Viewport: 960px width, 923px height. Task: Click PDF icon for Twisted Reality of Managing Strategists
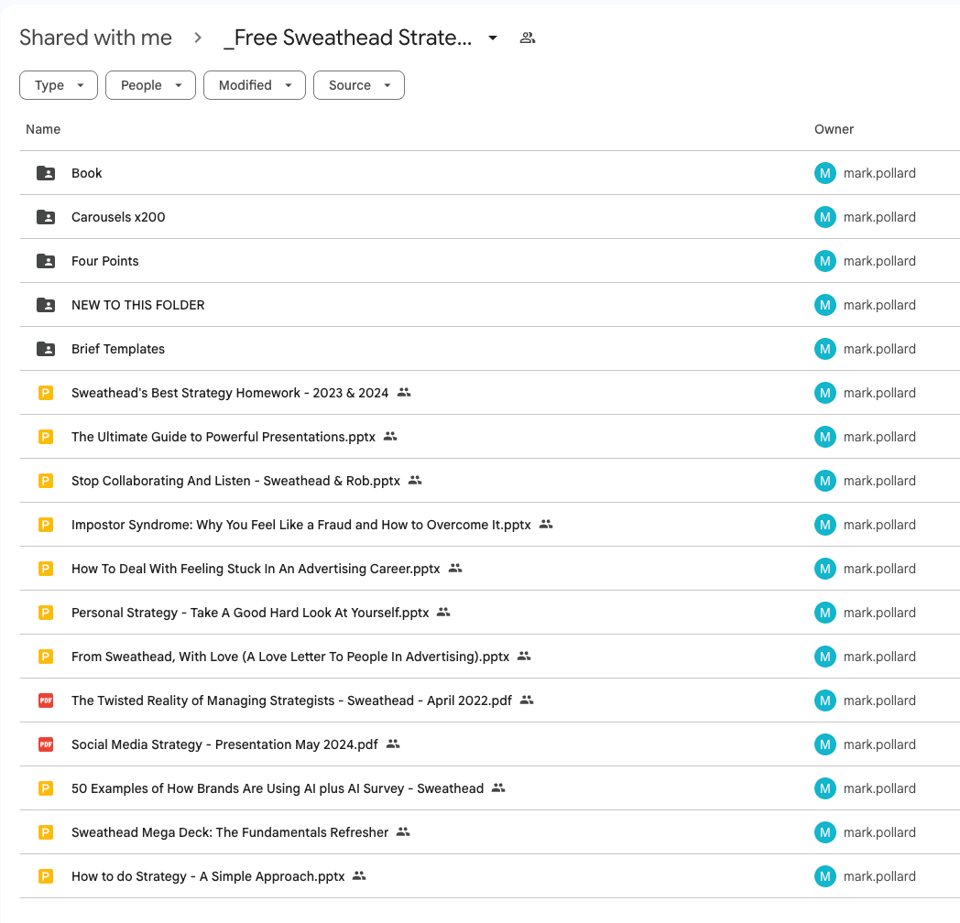coord(45,701)
